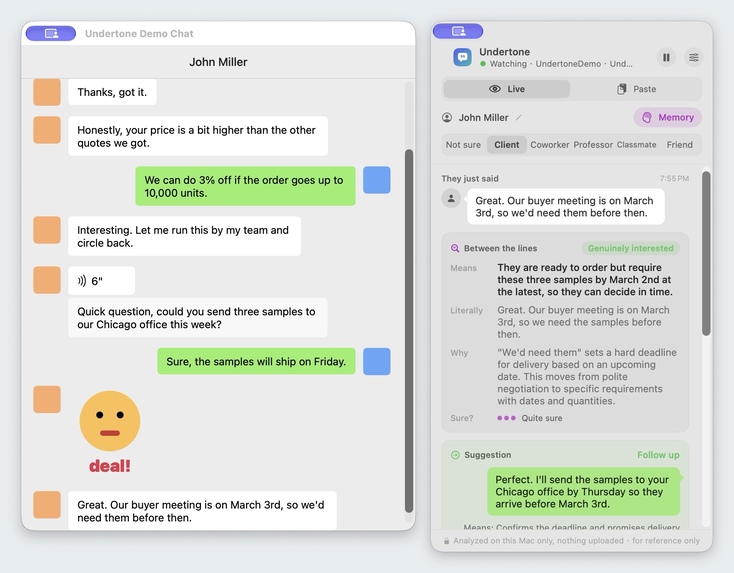Play the 6-second voice message
This screenshot has width=734, height=573.
tap(101, 281)
